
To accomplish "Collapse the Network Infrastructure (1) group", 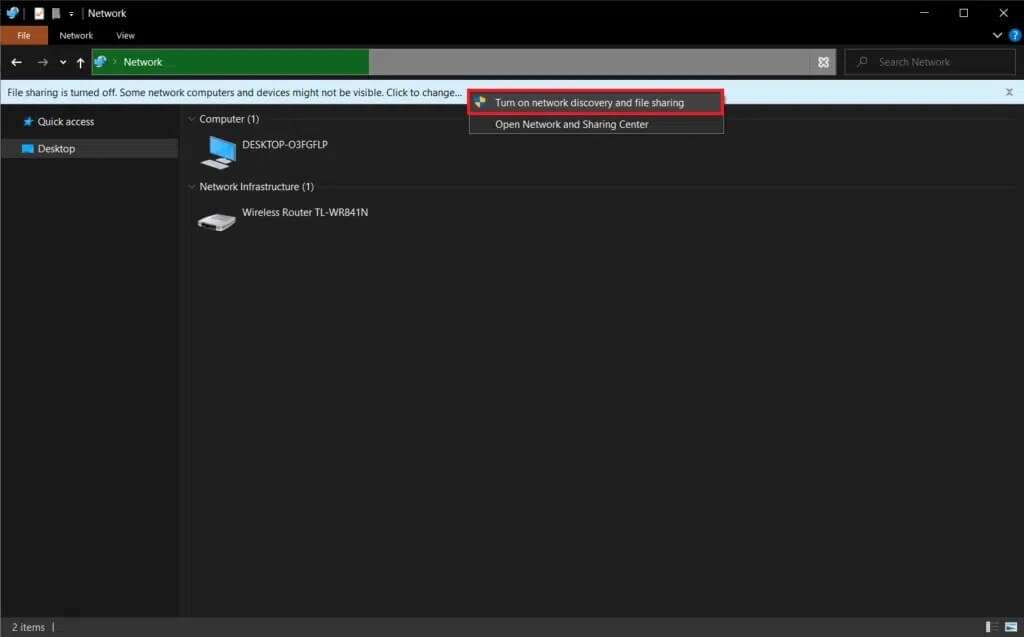I will 192,187.
